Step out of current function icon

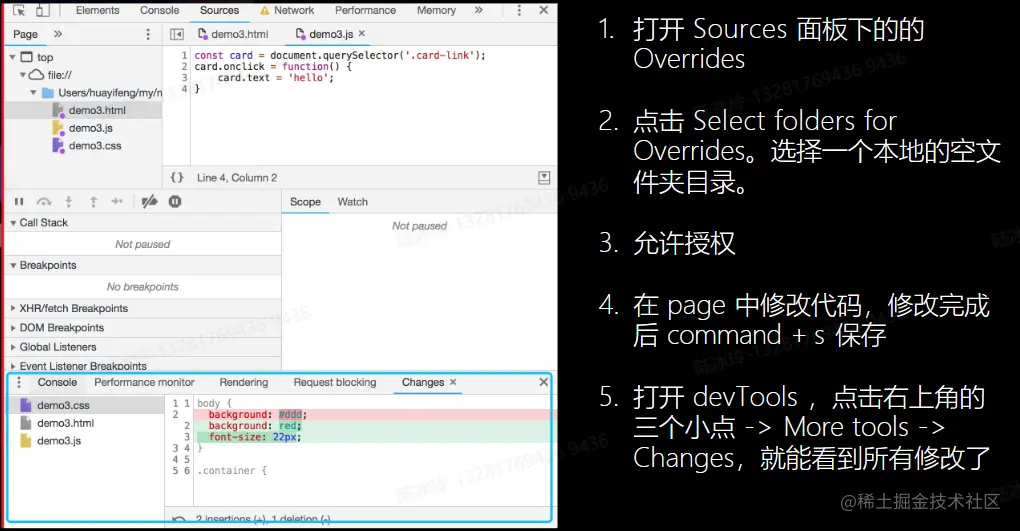93,202
